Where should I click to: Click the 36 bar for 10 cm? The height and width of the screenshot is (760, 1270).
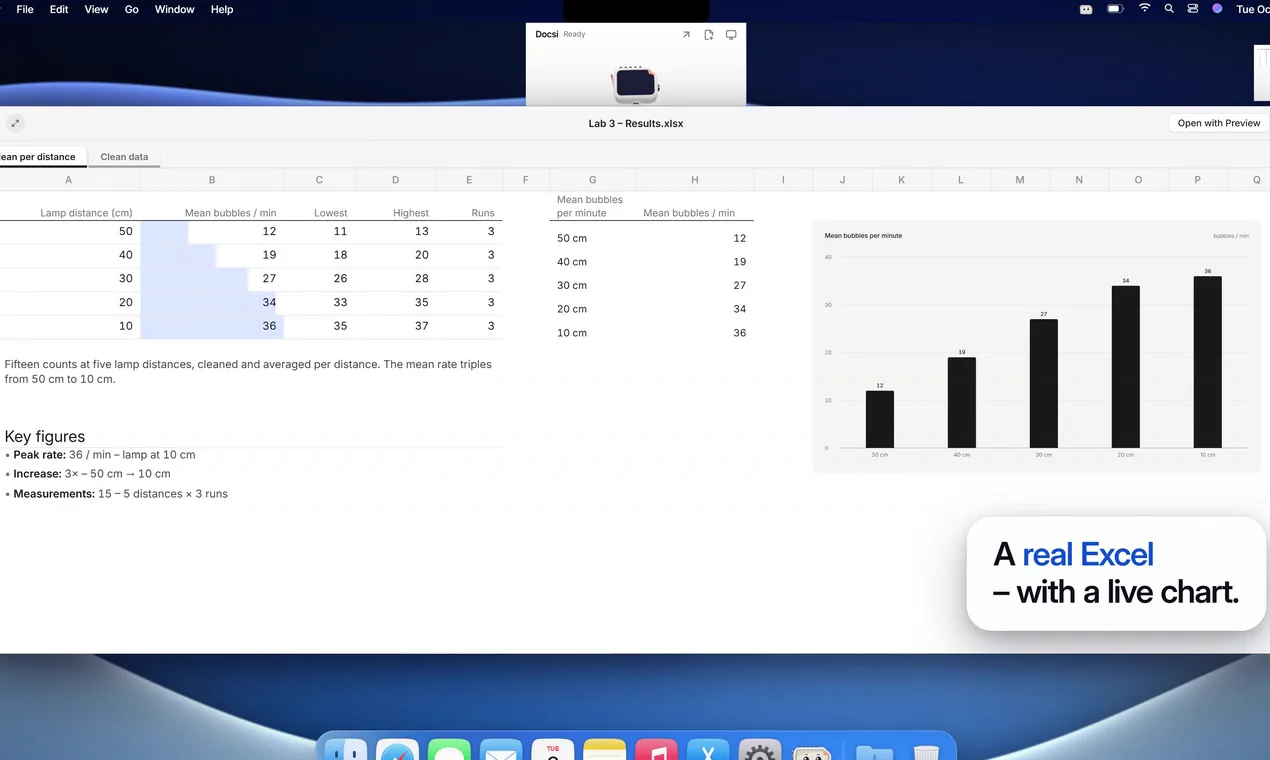pos(1207,362)
